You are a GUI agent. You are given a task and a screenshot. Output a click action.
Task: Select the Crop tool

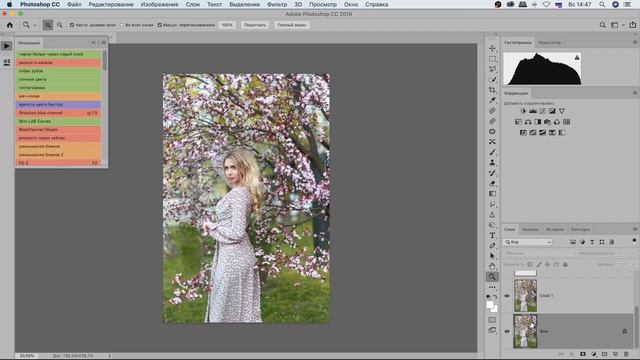492,90
